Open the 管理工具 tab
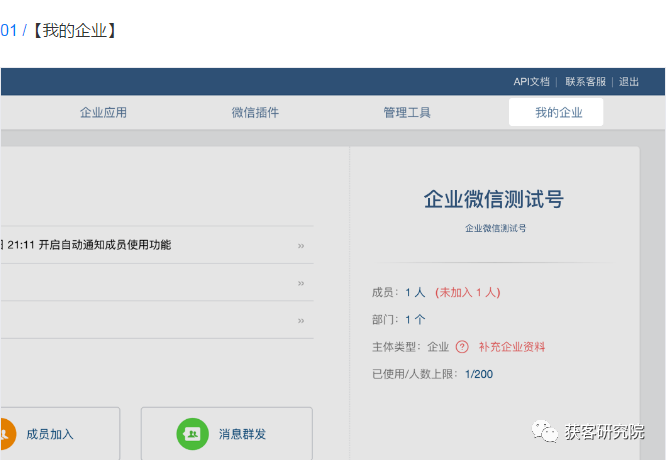The width and height of the screenshot is (666, 462). [407, 113]
